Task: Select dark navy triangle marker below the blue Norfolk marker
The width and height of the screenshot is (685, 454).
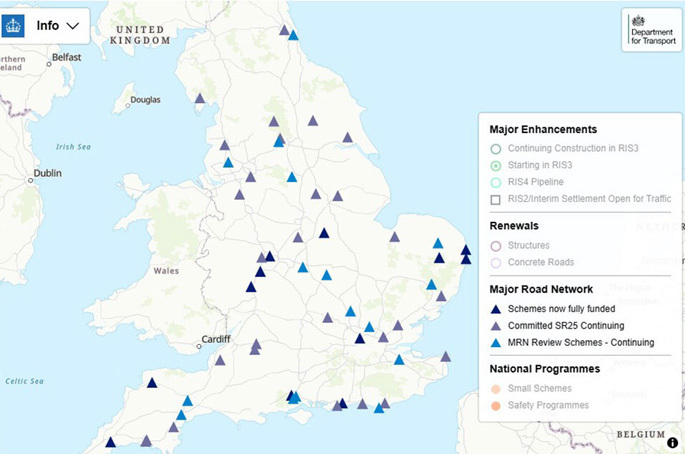Action: pos(439,258)
